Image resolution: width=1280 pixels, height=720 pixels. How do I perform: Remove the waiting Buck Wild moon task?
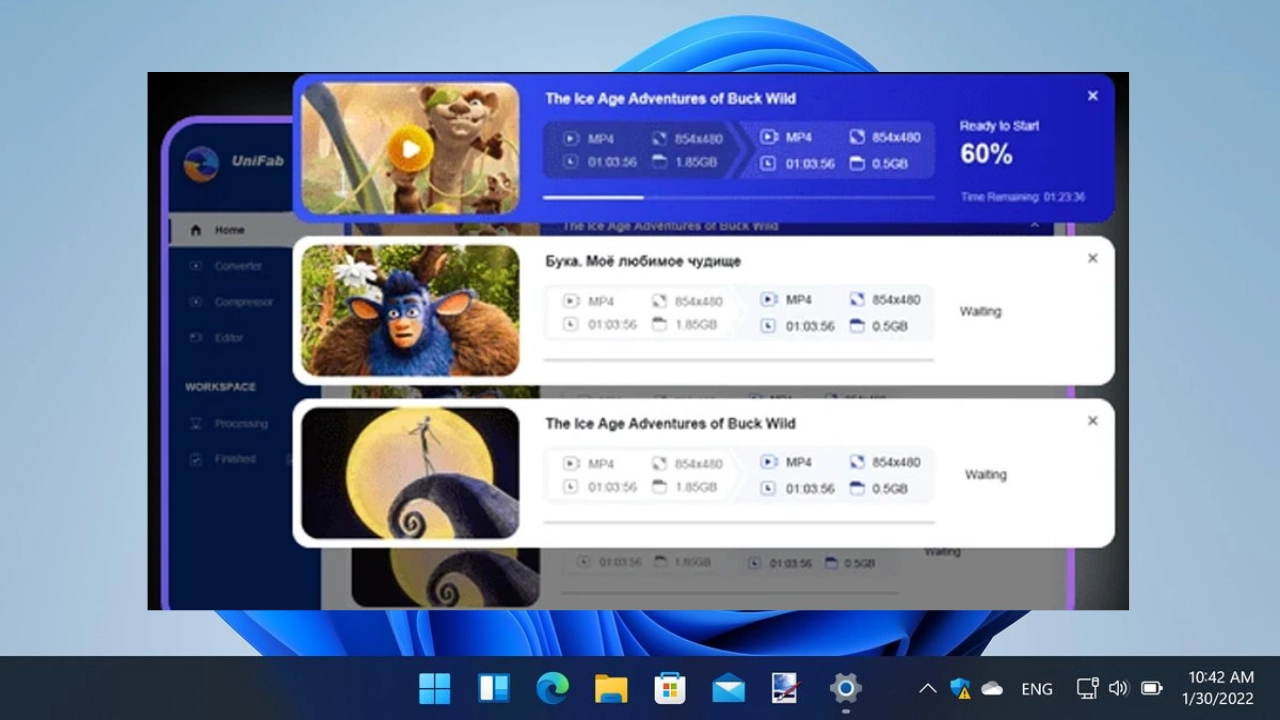(x=1092, y=421)
